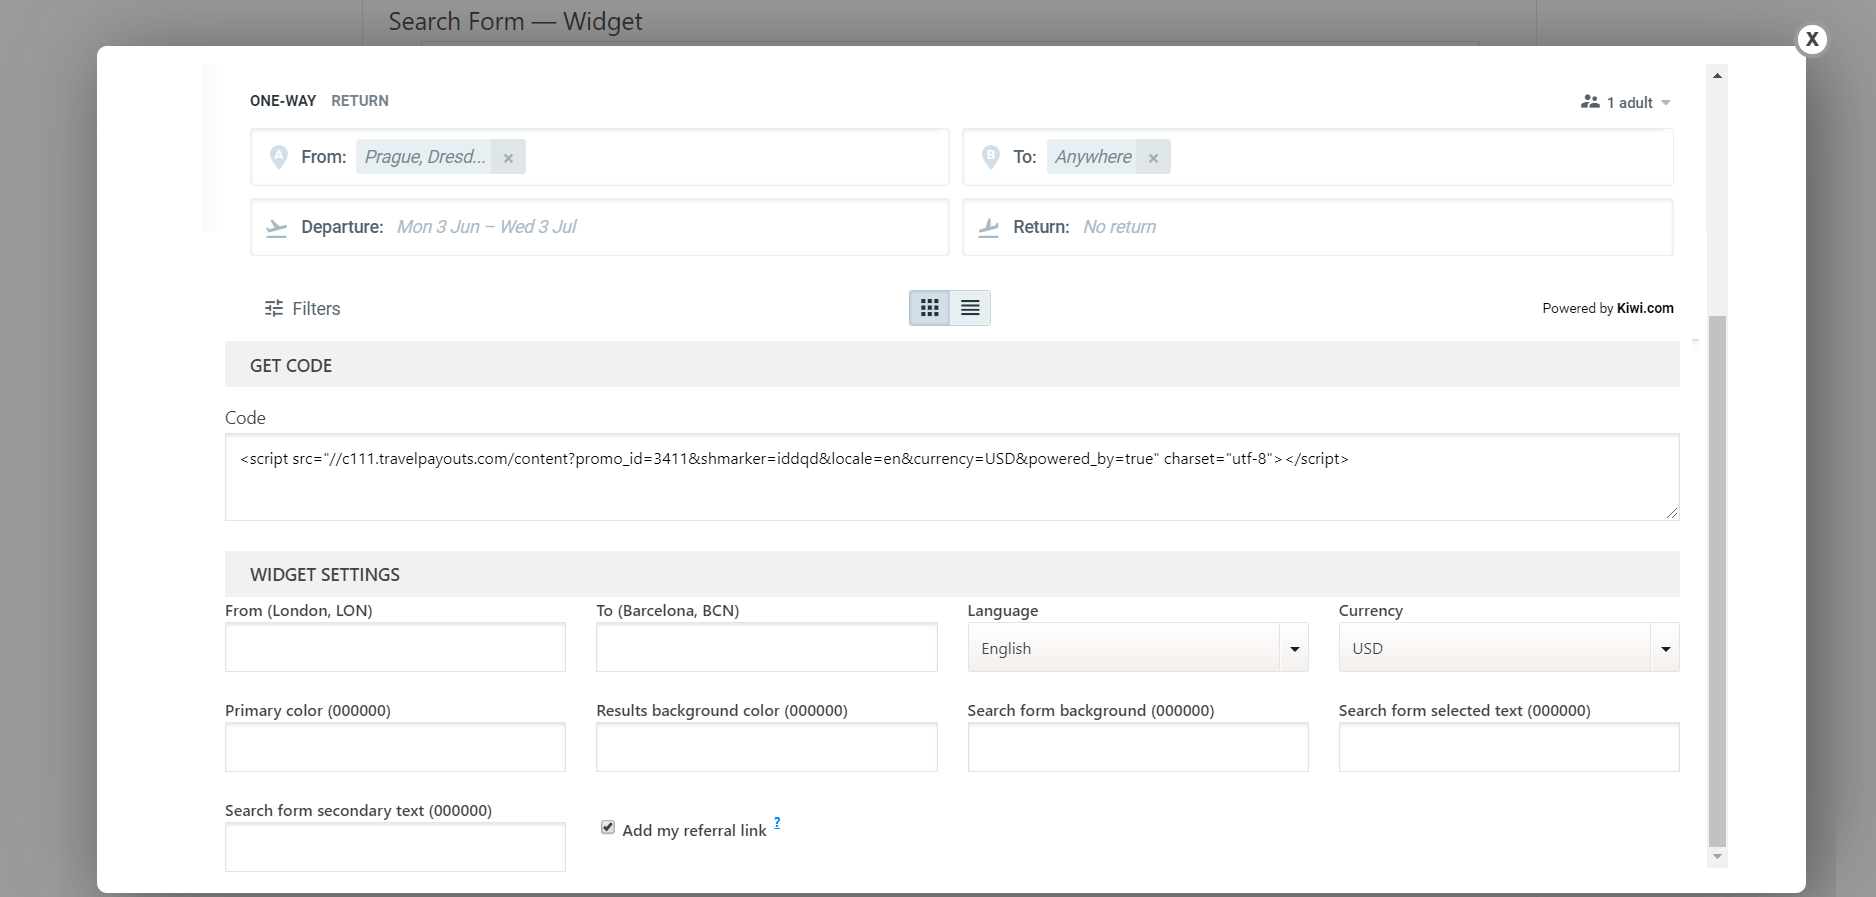Open the Filters panel
The image size is (1876, 897).
[x=302, y=309]
